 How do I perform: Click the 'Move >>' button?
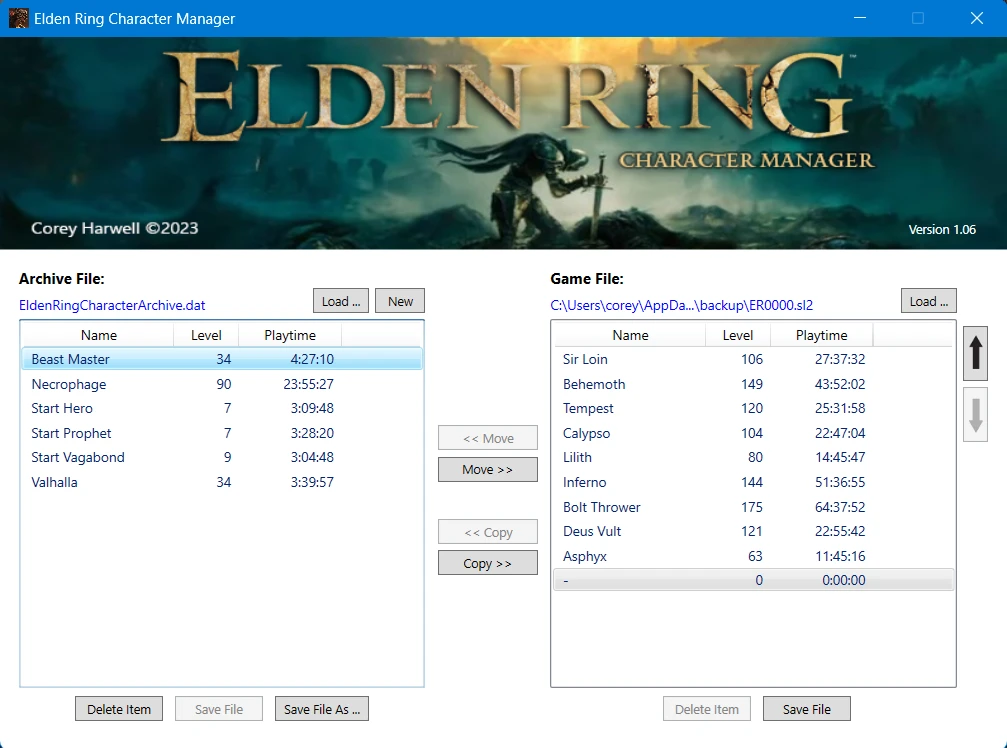[x=487, y=469]
